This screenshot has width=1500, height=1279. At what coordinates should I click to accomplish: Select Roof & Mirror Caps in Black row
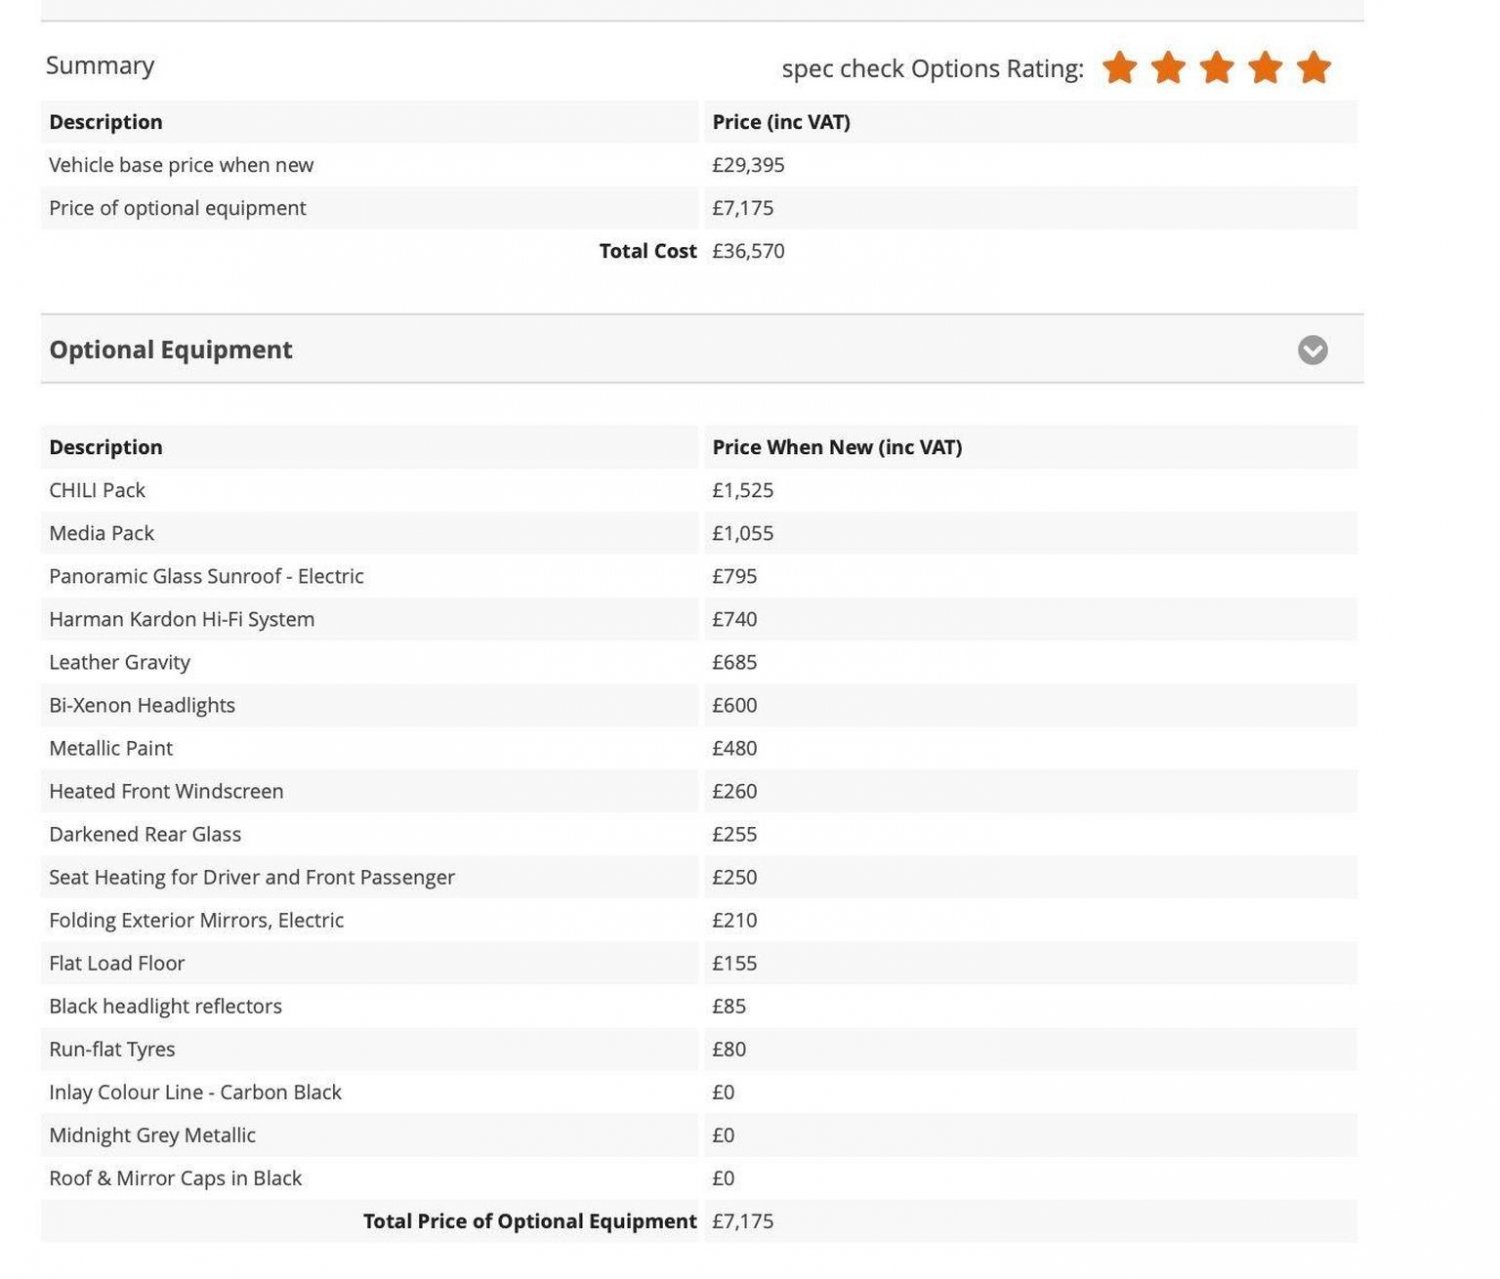click(699, 1178)
